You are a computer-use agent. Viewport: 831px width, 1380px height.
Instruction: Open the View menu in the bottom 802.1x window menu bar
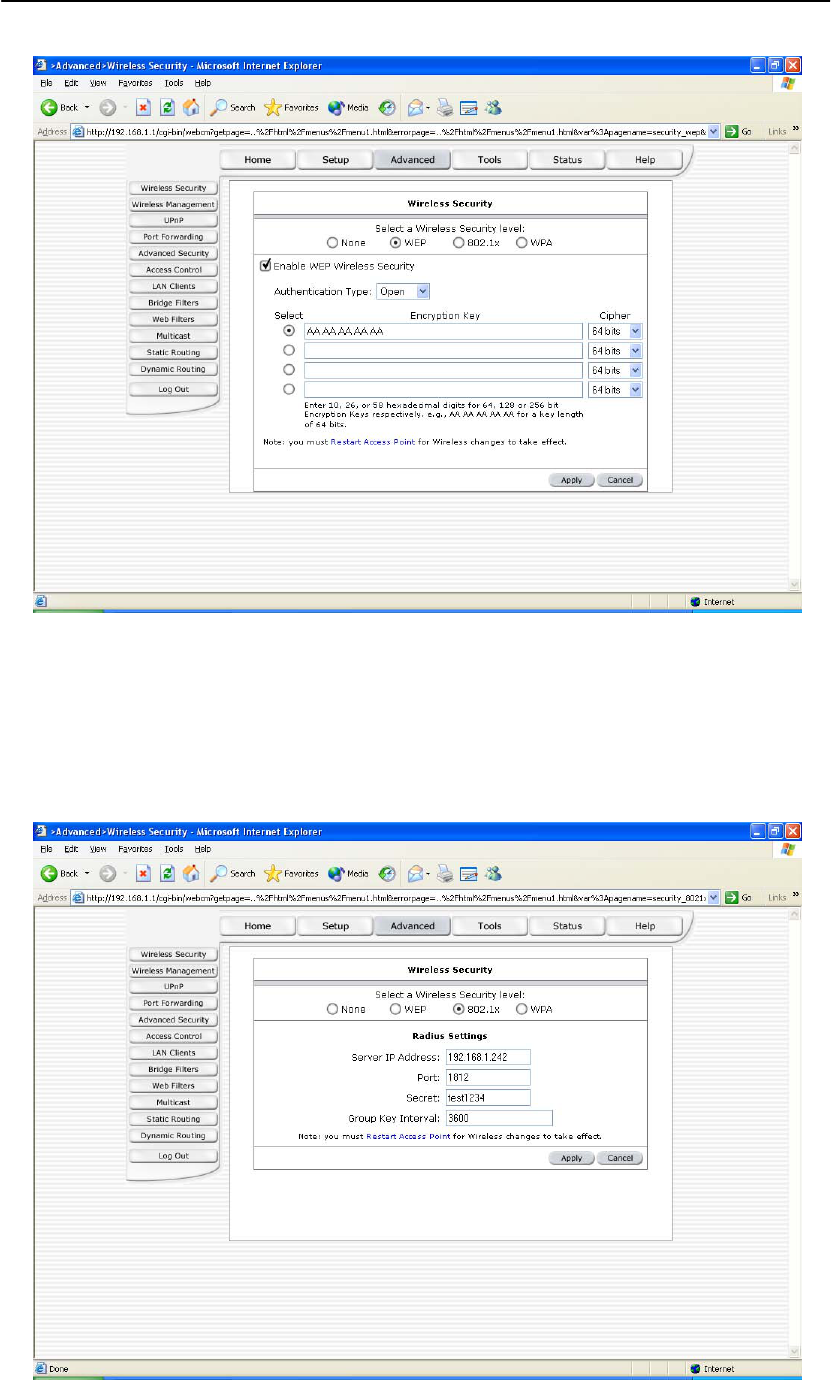pos(98,848)
